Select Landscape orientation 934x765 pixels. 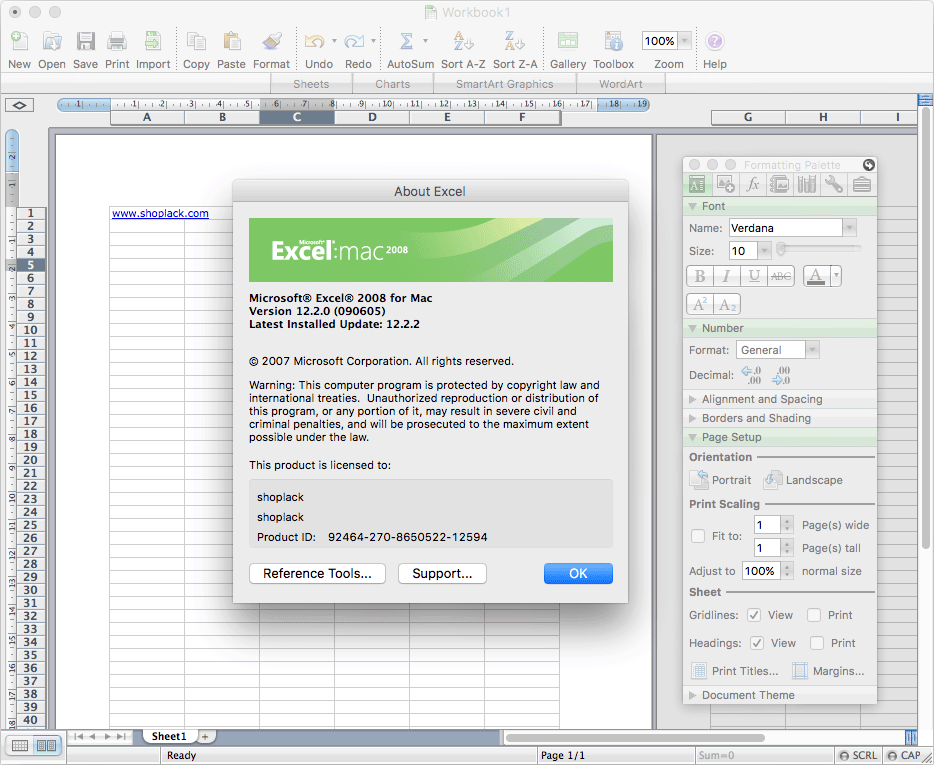pyautogui.click(x=803, y=480)
